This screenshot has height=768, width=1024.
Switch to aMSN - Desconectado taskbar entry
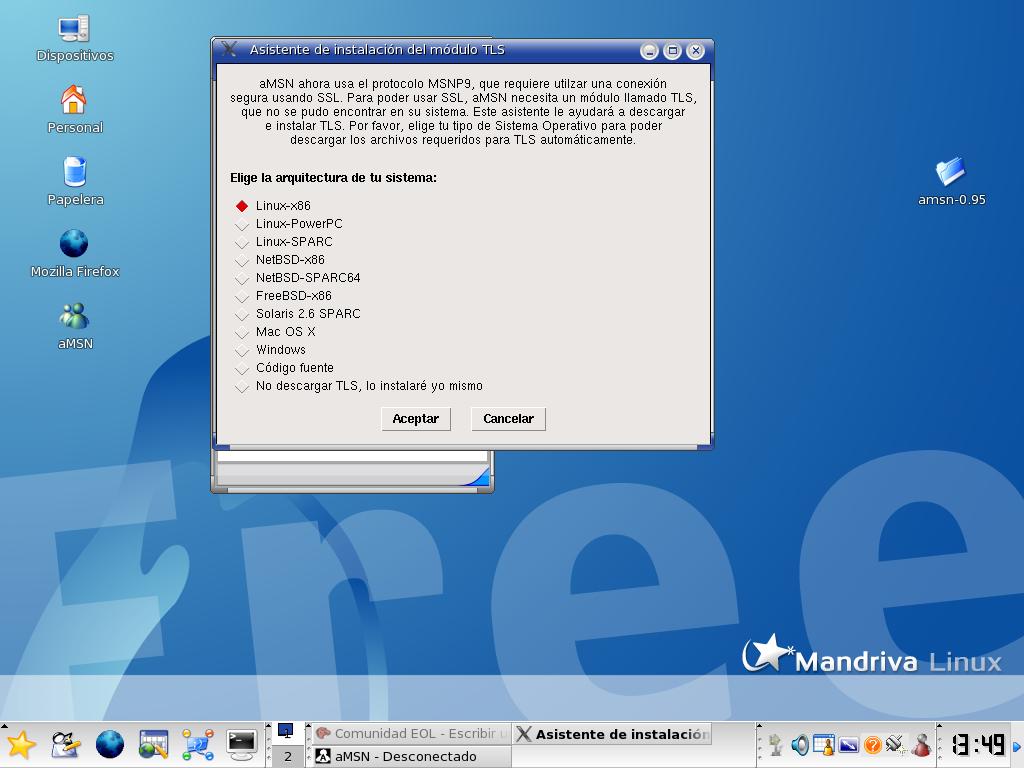click(411, 756)
